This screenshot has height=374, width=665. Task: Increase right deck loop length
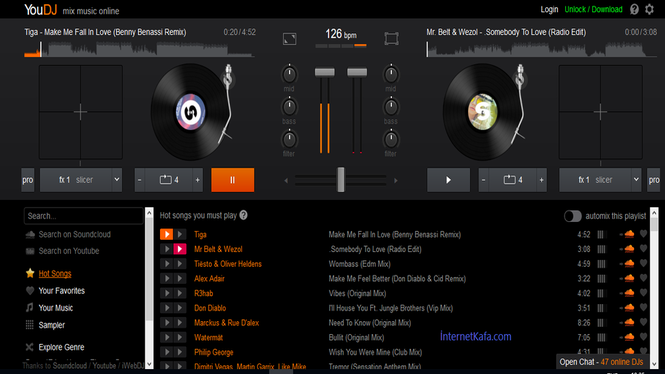point(542,180)
